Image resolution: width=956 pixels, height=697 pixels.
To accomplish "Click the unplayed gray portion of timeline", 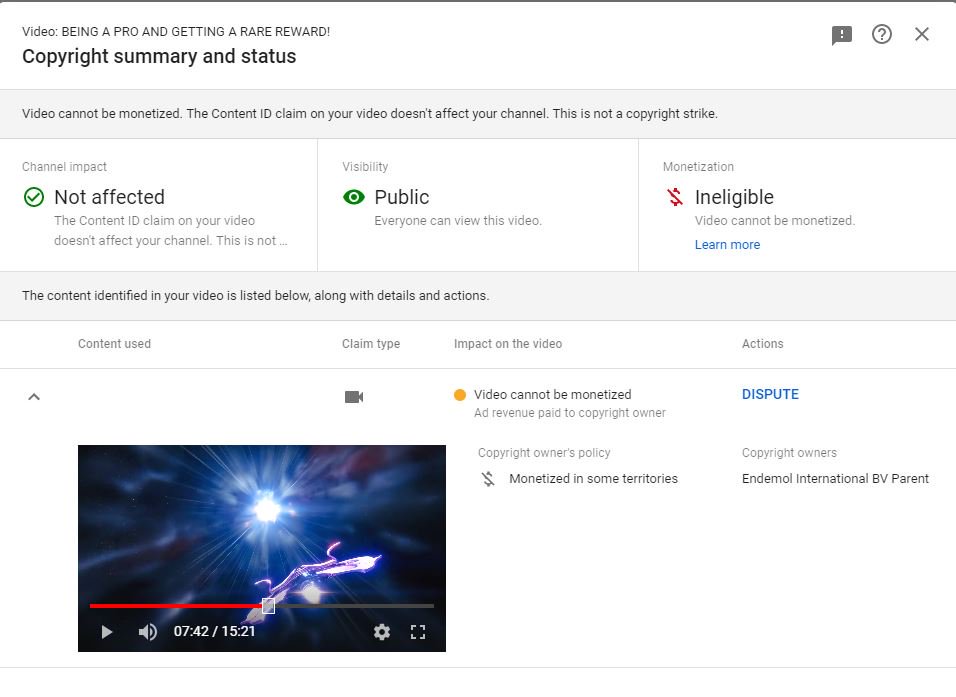I will tap(354, 606).
